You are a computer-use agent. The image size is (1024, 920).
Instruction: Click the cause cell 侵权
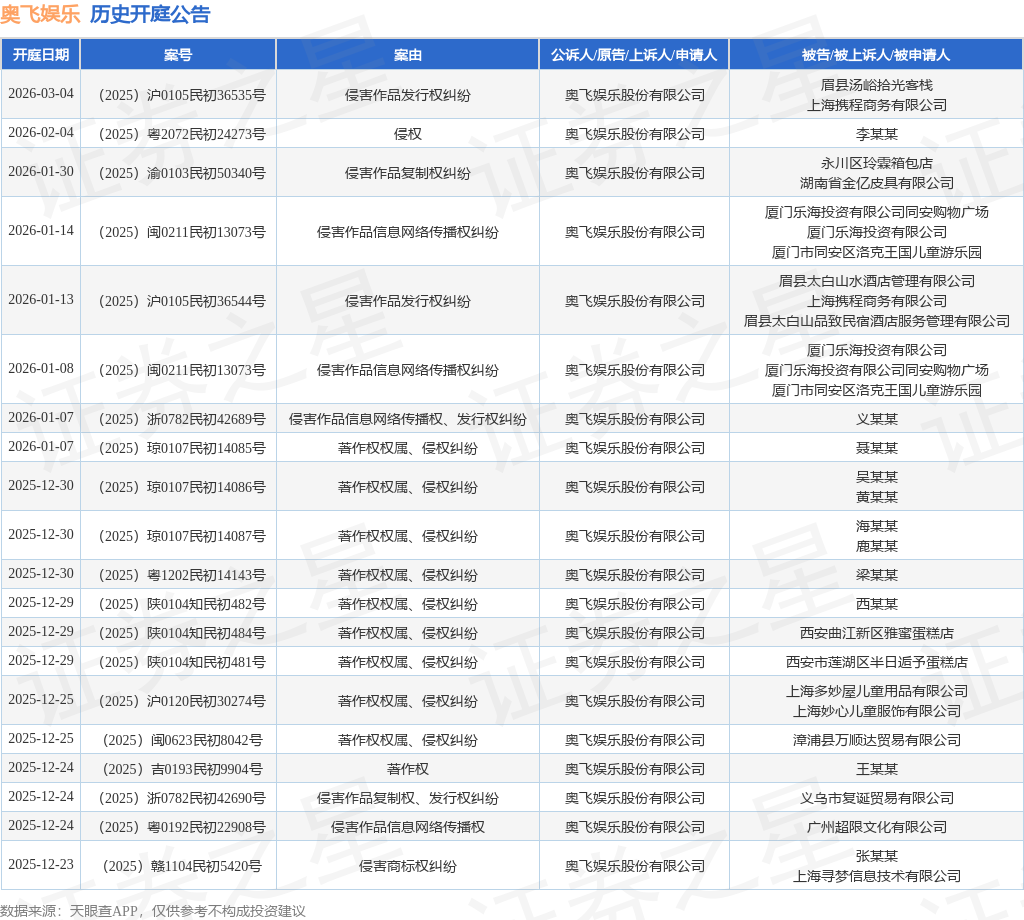(x=408, y=135)
